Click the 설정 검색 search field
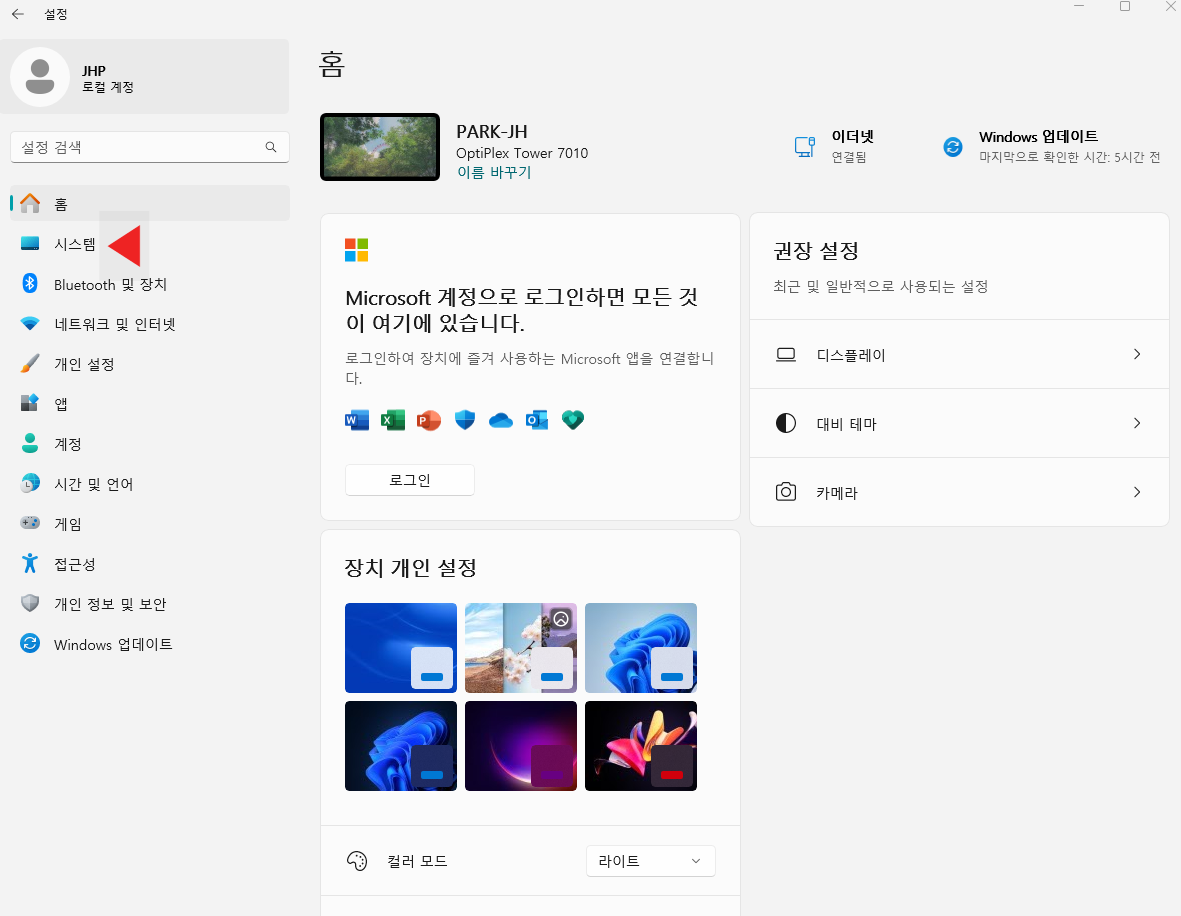This screenshot has width=1181, height=916. pos(150,147)
